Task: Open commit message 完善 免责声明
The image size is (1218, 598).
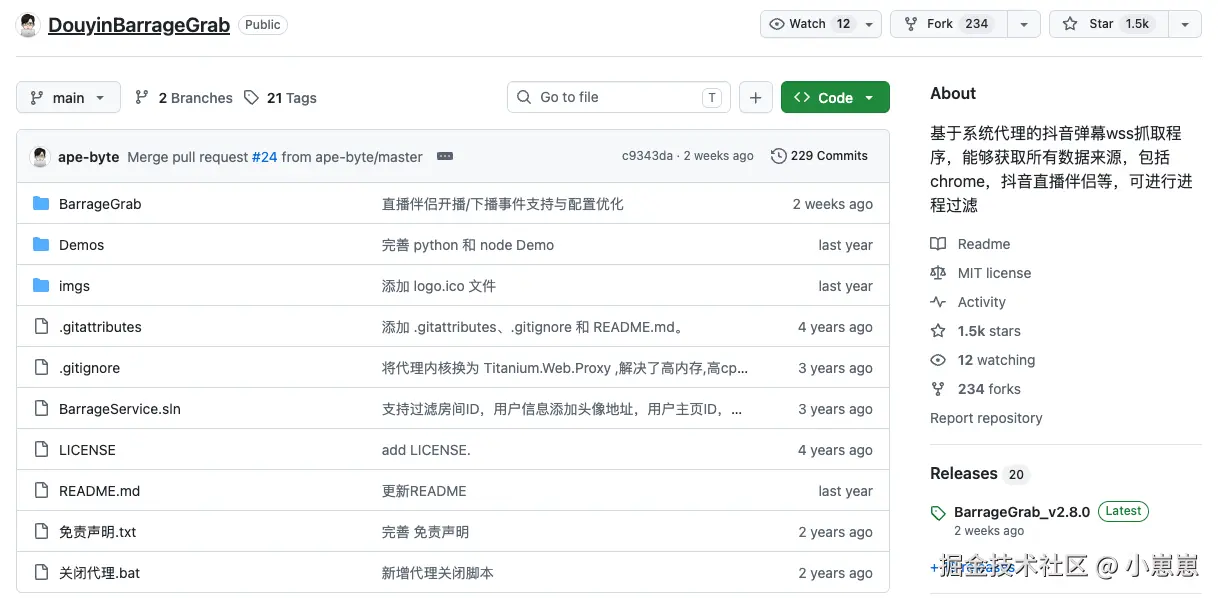Action: click(425, 531)
